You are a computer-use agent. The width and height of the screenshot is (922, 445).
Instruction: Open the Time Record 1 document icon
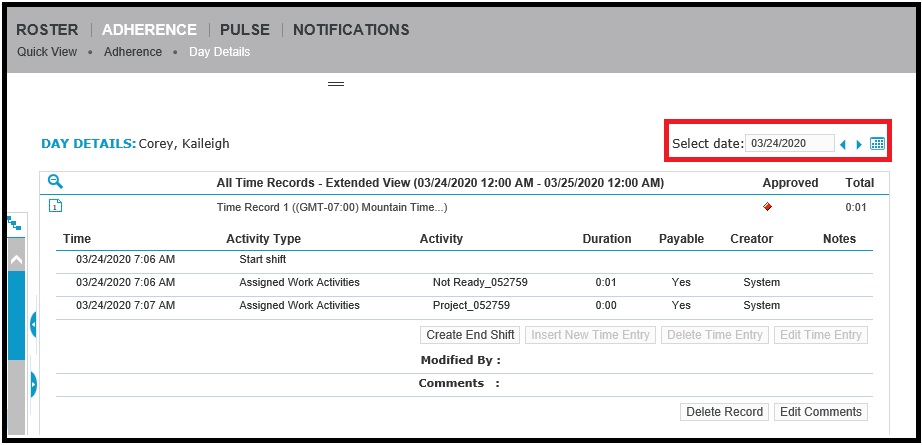click(55, 206)
